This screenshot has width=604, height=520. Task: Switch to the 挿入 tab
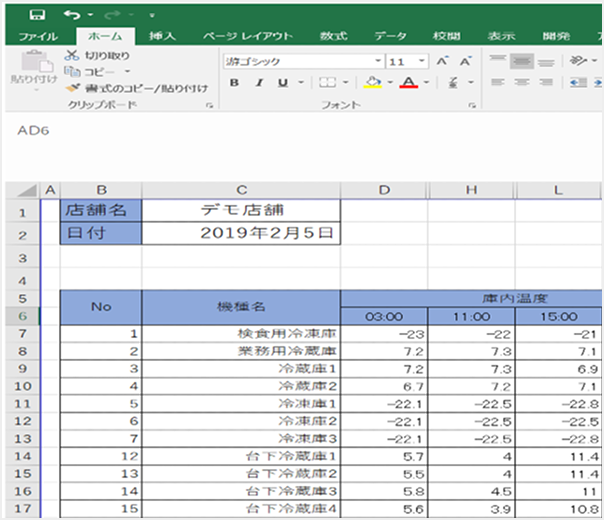(x=162, y=36)
